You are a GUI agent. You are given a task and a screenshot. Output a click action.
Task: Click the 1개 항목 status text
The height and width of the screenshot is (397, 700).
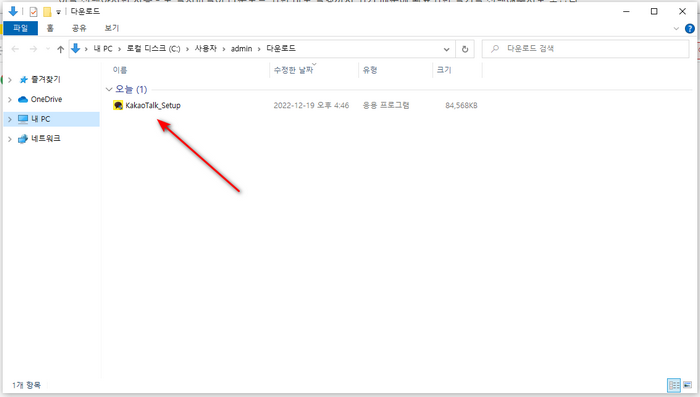pos(26,385)
